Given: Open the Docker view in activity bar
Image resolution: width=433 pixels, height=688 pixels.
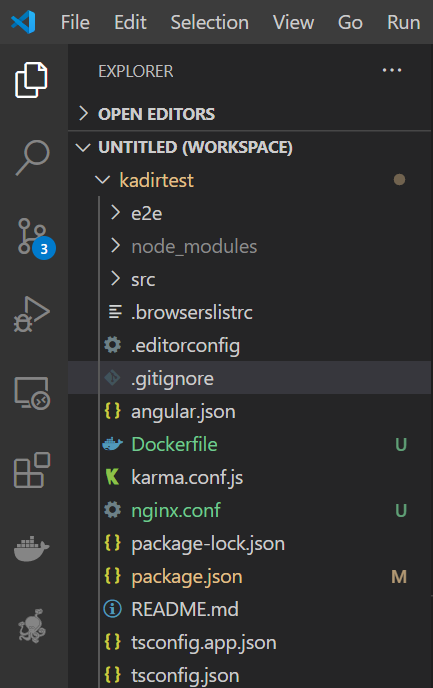Looking at the screenshot, I should [x=32, y=548].
